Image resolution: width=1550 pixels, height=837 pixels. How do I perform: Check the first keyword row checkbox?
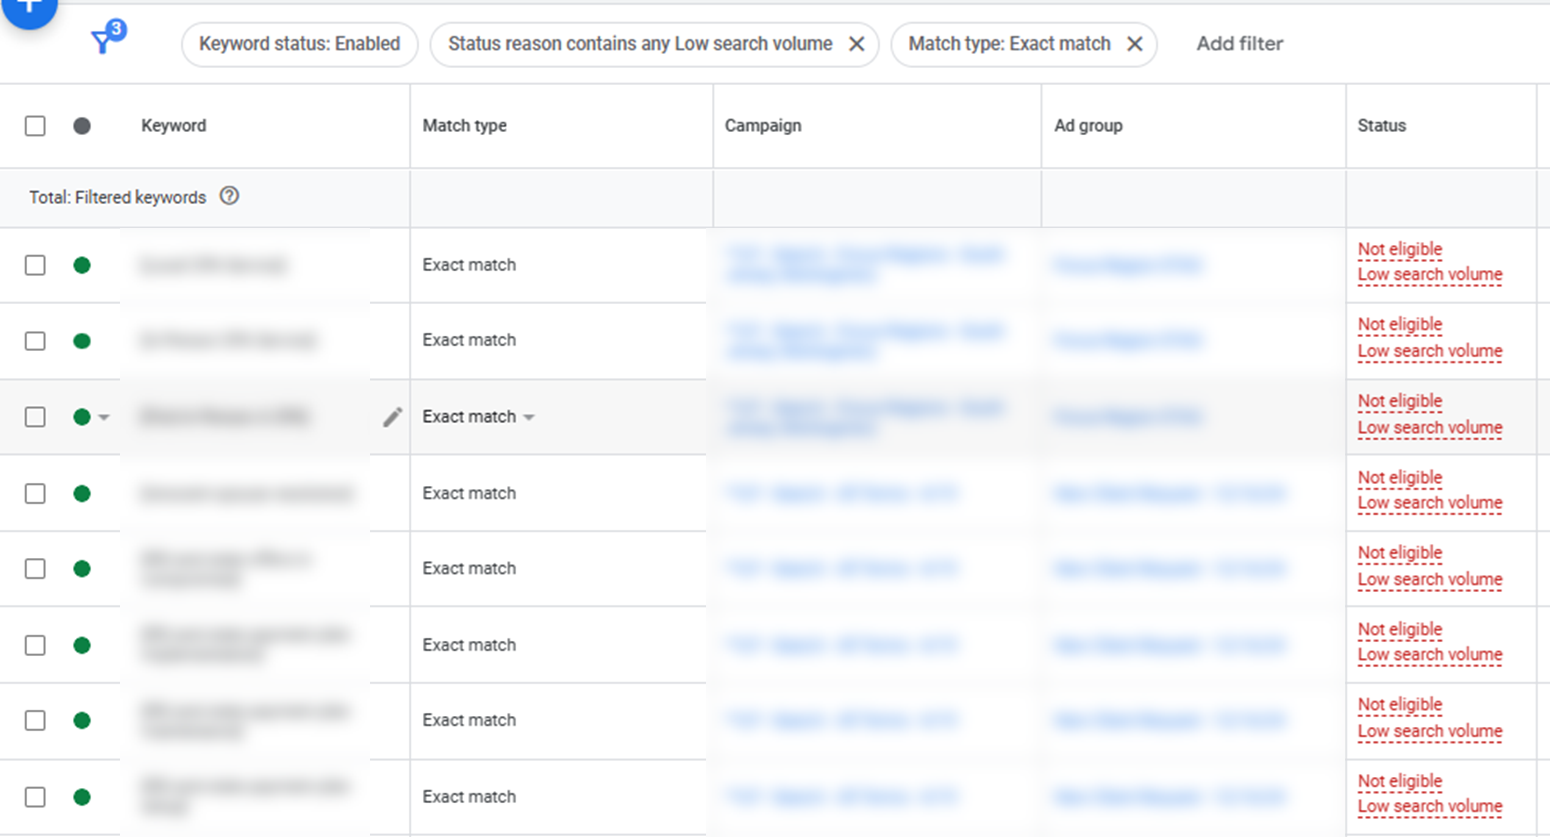pyautogui.click(x=36, y=265)
